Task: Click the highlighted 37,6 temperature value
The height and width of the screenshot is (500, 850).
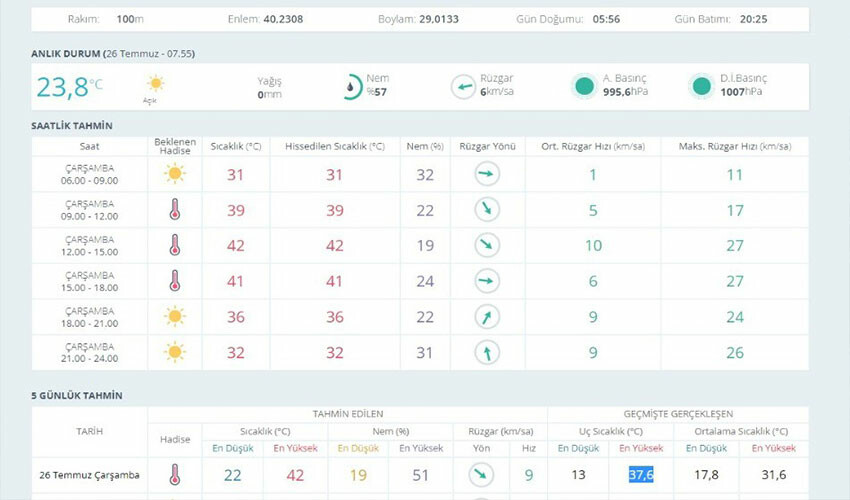Action: coord(641,475)
